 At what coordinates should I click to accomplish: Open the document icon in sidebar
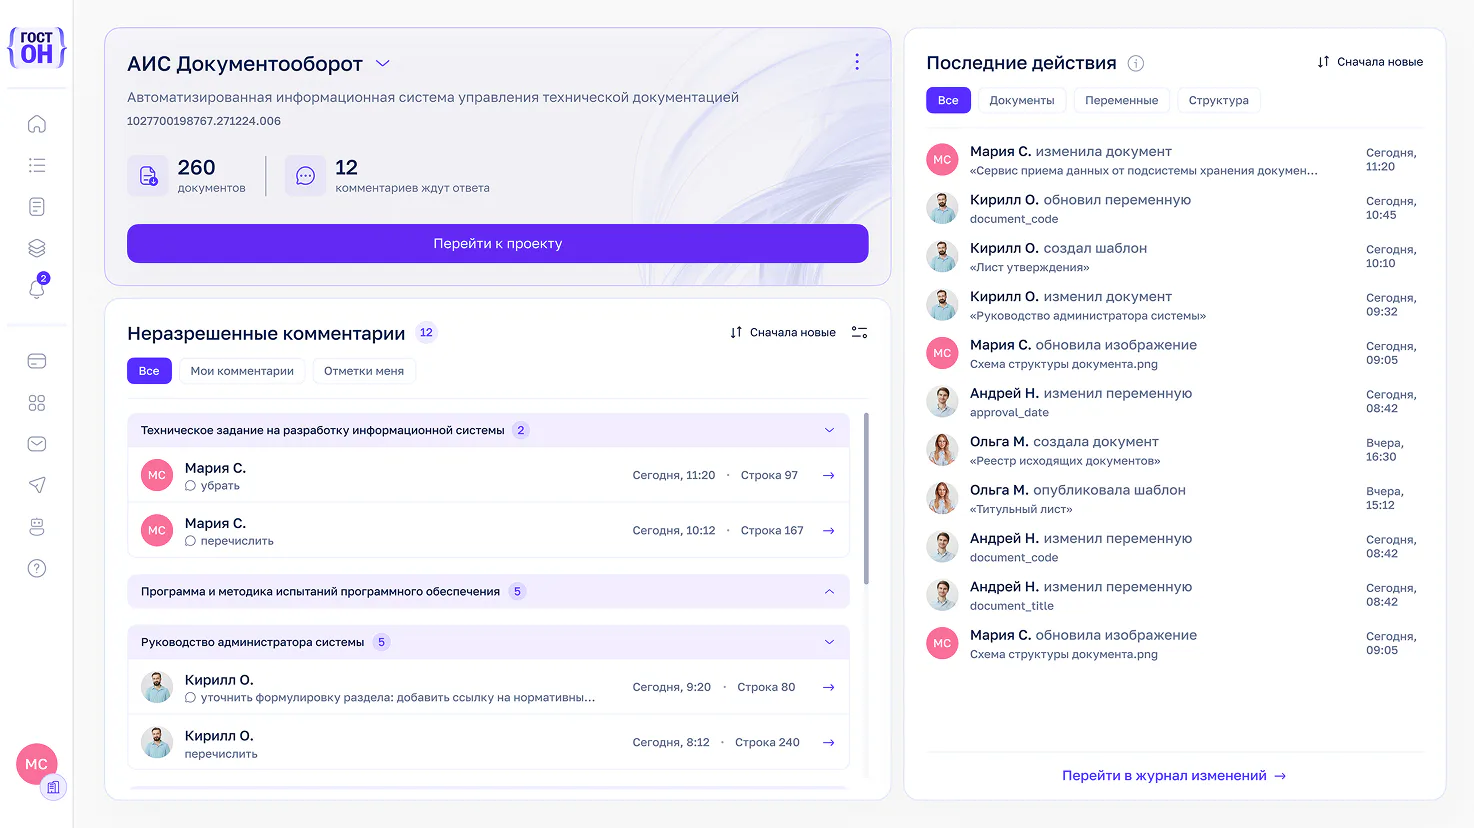[x=37, y=207]
